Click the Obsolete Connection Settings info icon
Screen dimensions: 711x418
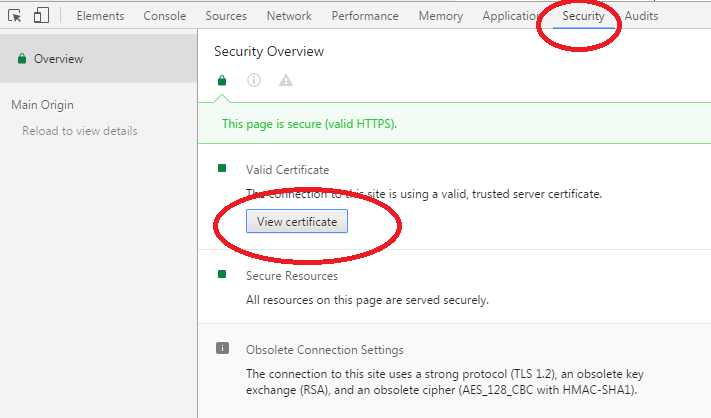[222, 349]
